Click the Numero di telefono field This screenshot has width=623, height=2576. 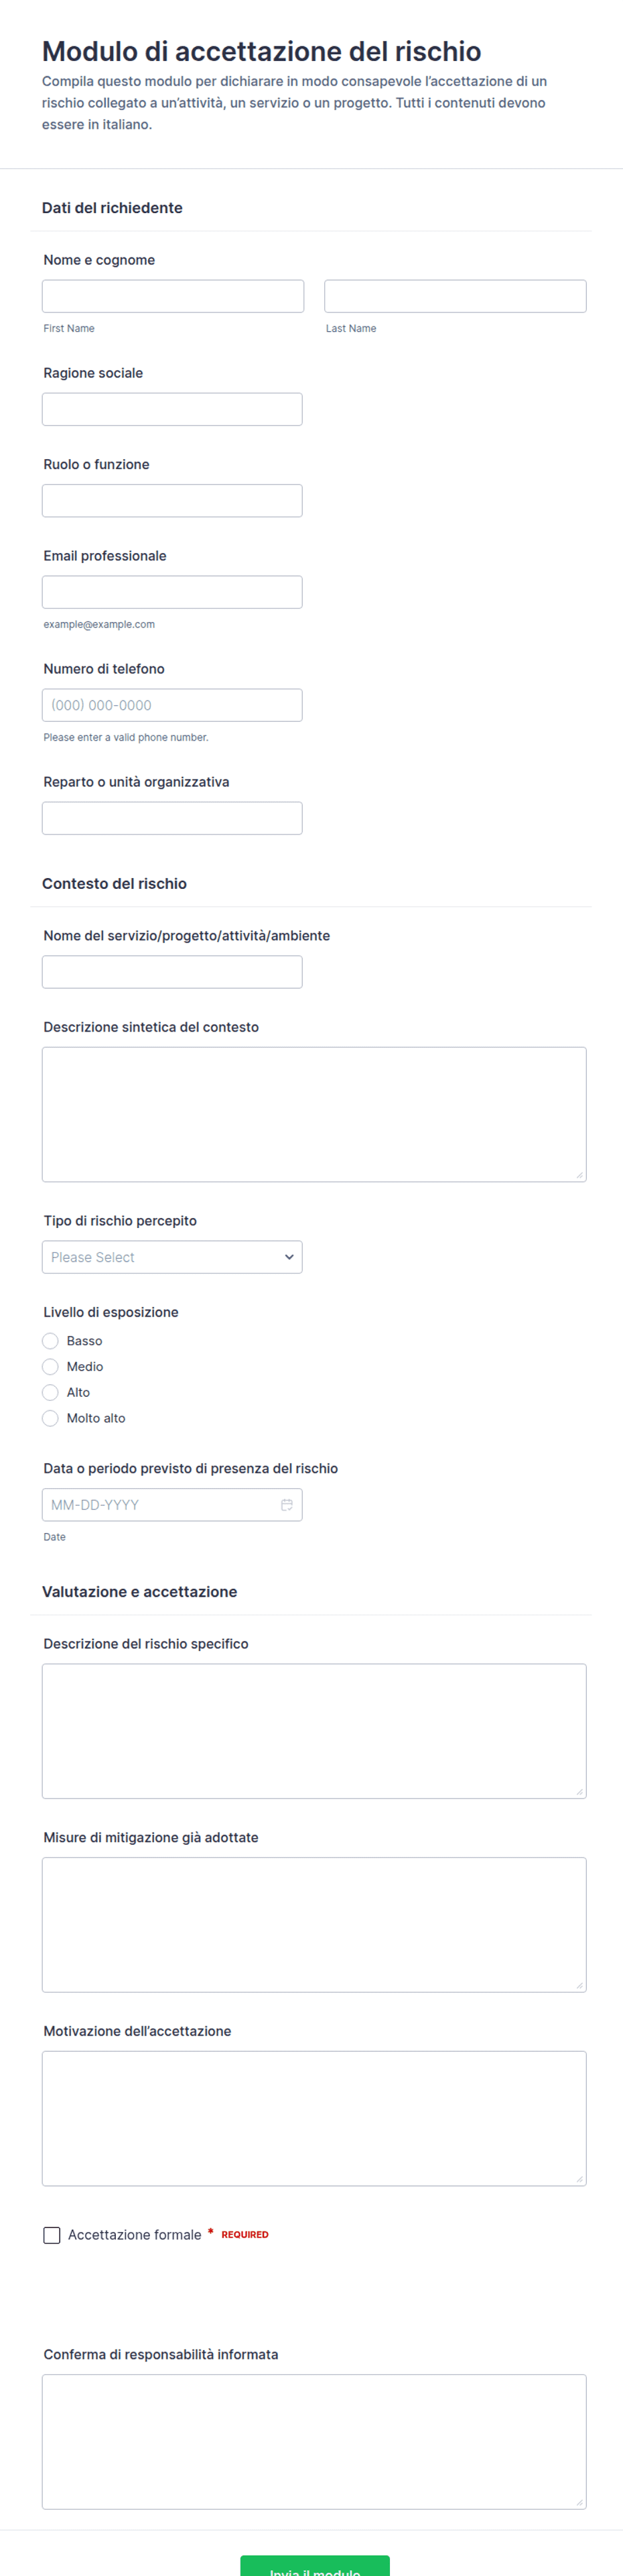(x=172, y=705)
